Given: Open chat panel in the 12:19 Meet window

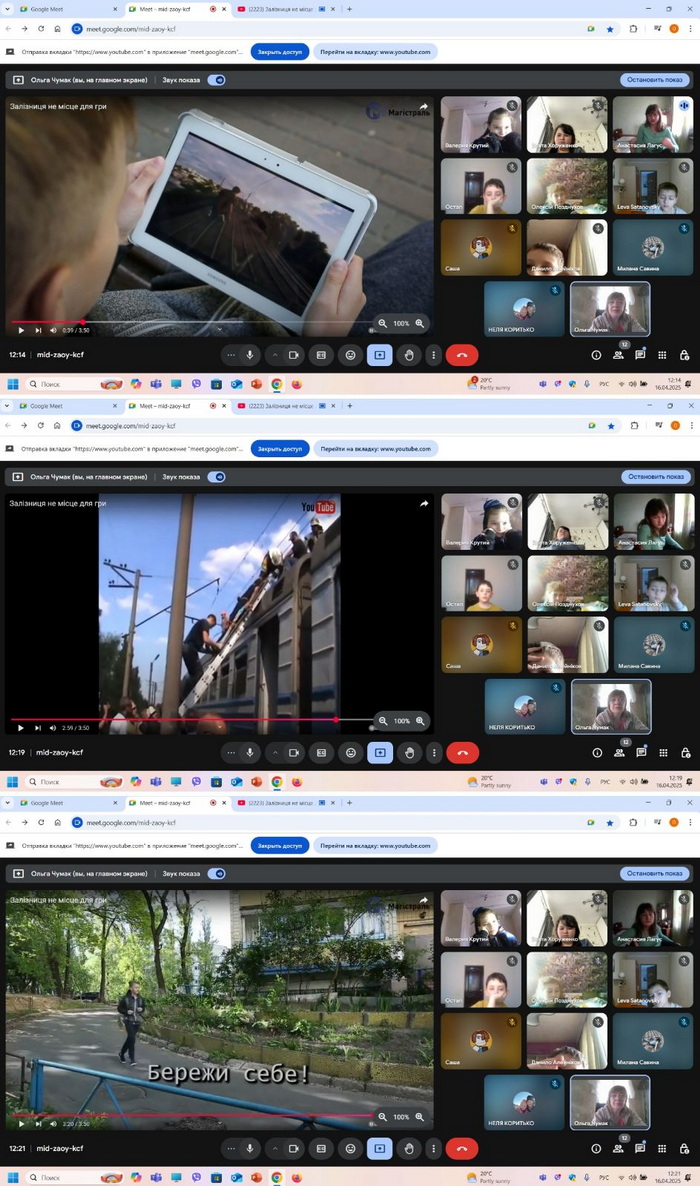Looking at the screenshot, I should tap(641, 753).
